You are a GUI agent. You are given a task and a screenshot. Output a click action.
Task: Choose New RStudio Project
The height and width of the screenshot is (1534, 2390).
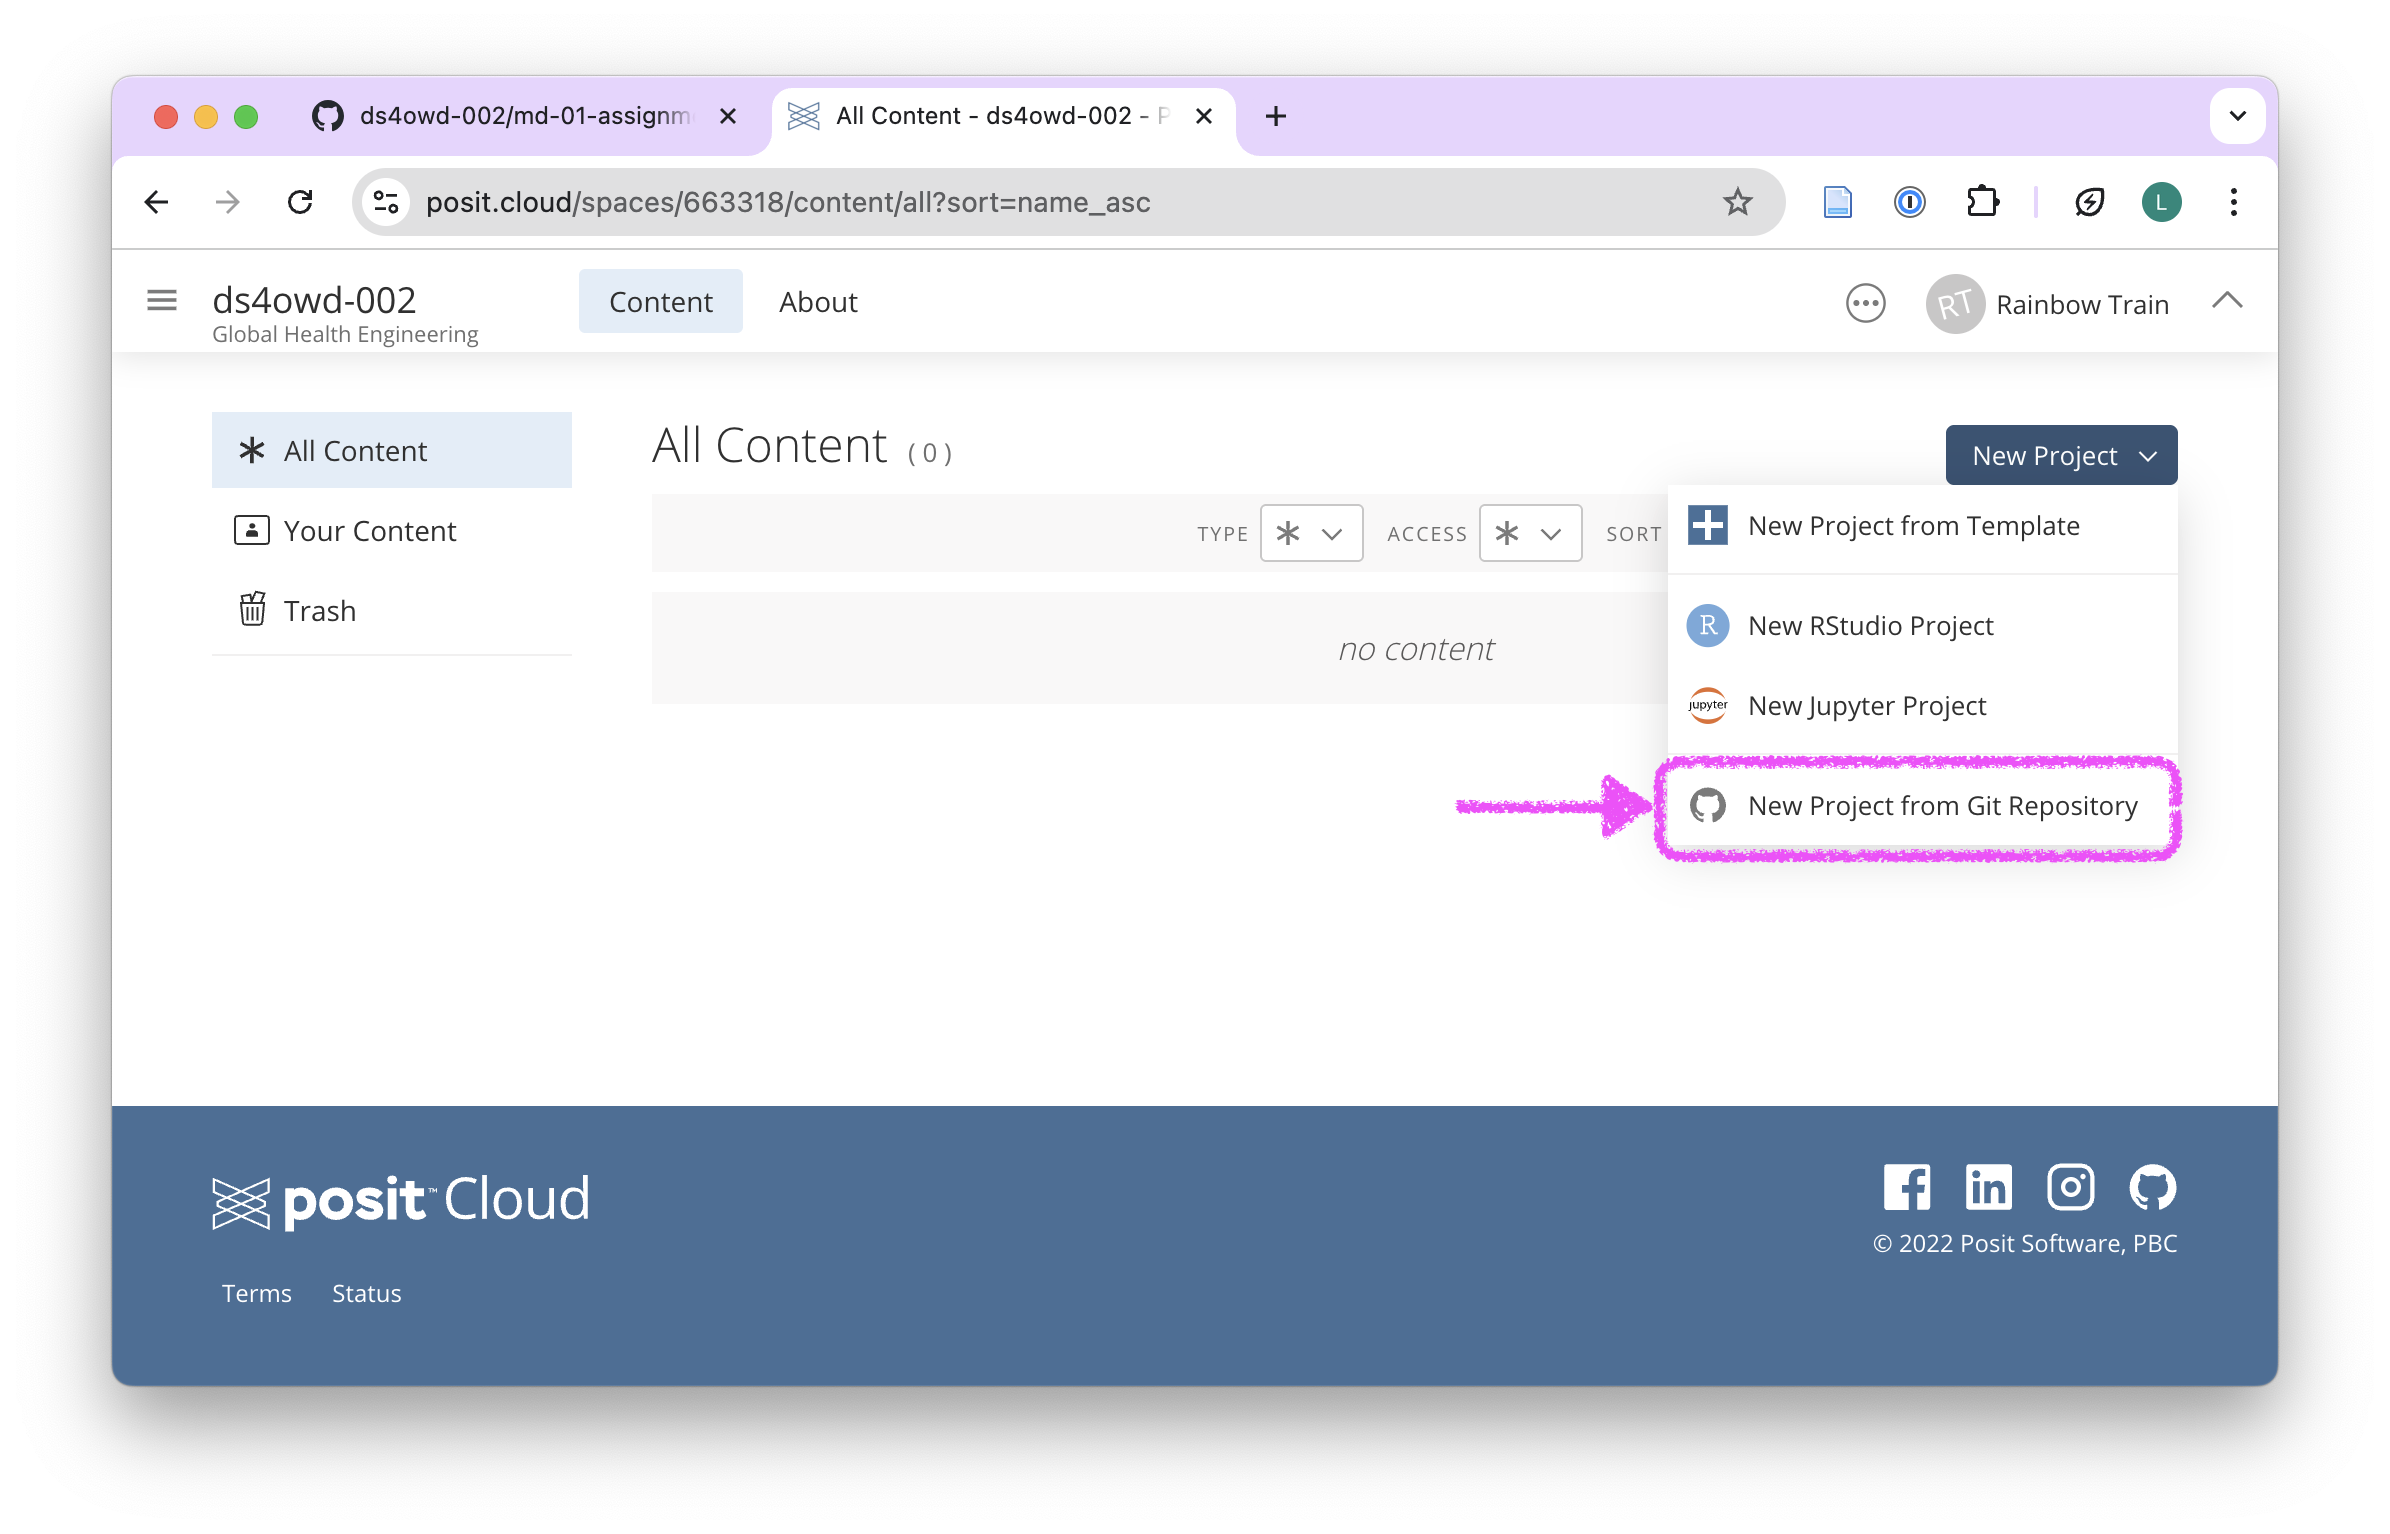(x=1870, y=626)
